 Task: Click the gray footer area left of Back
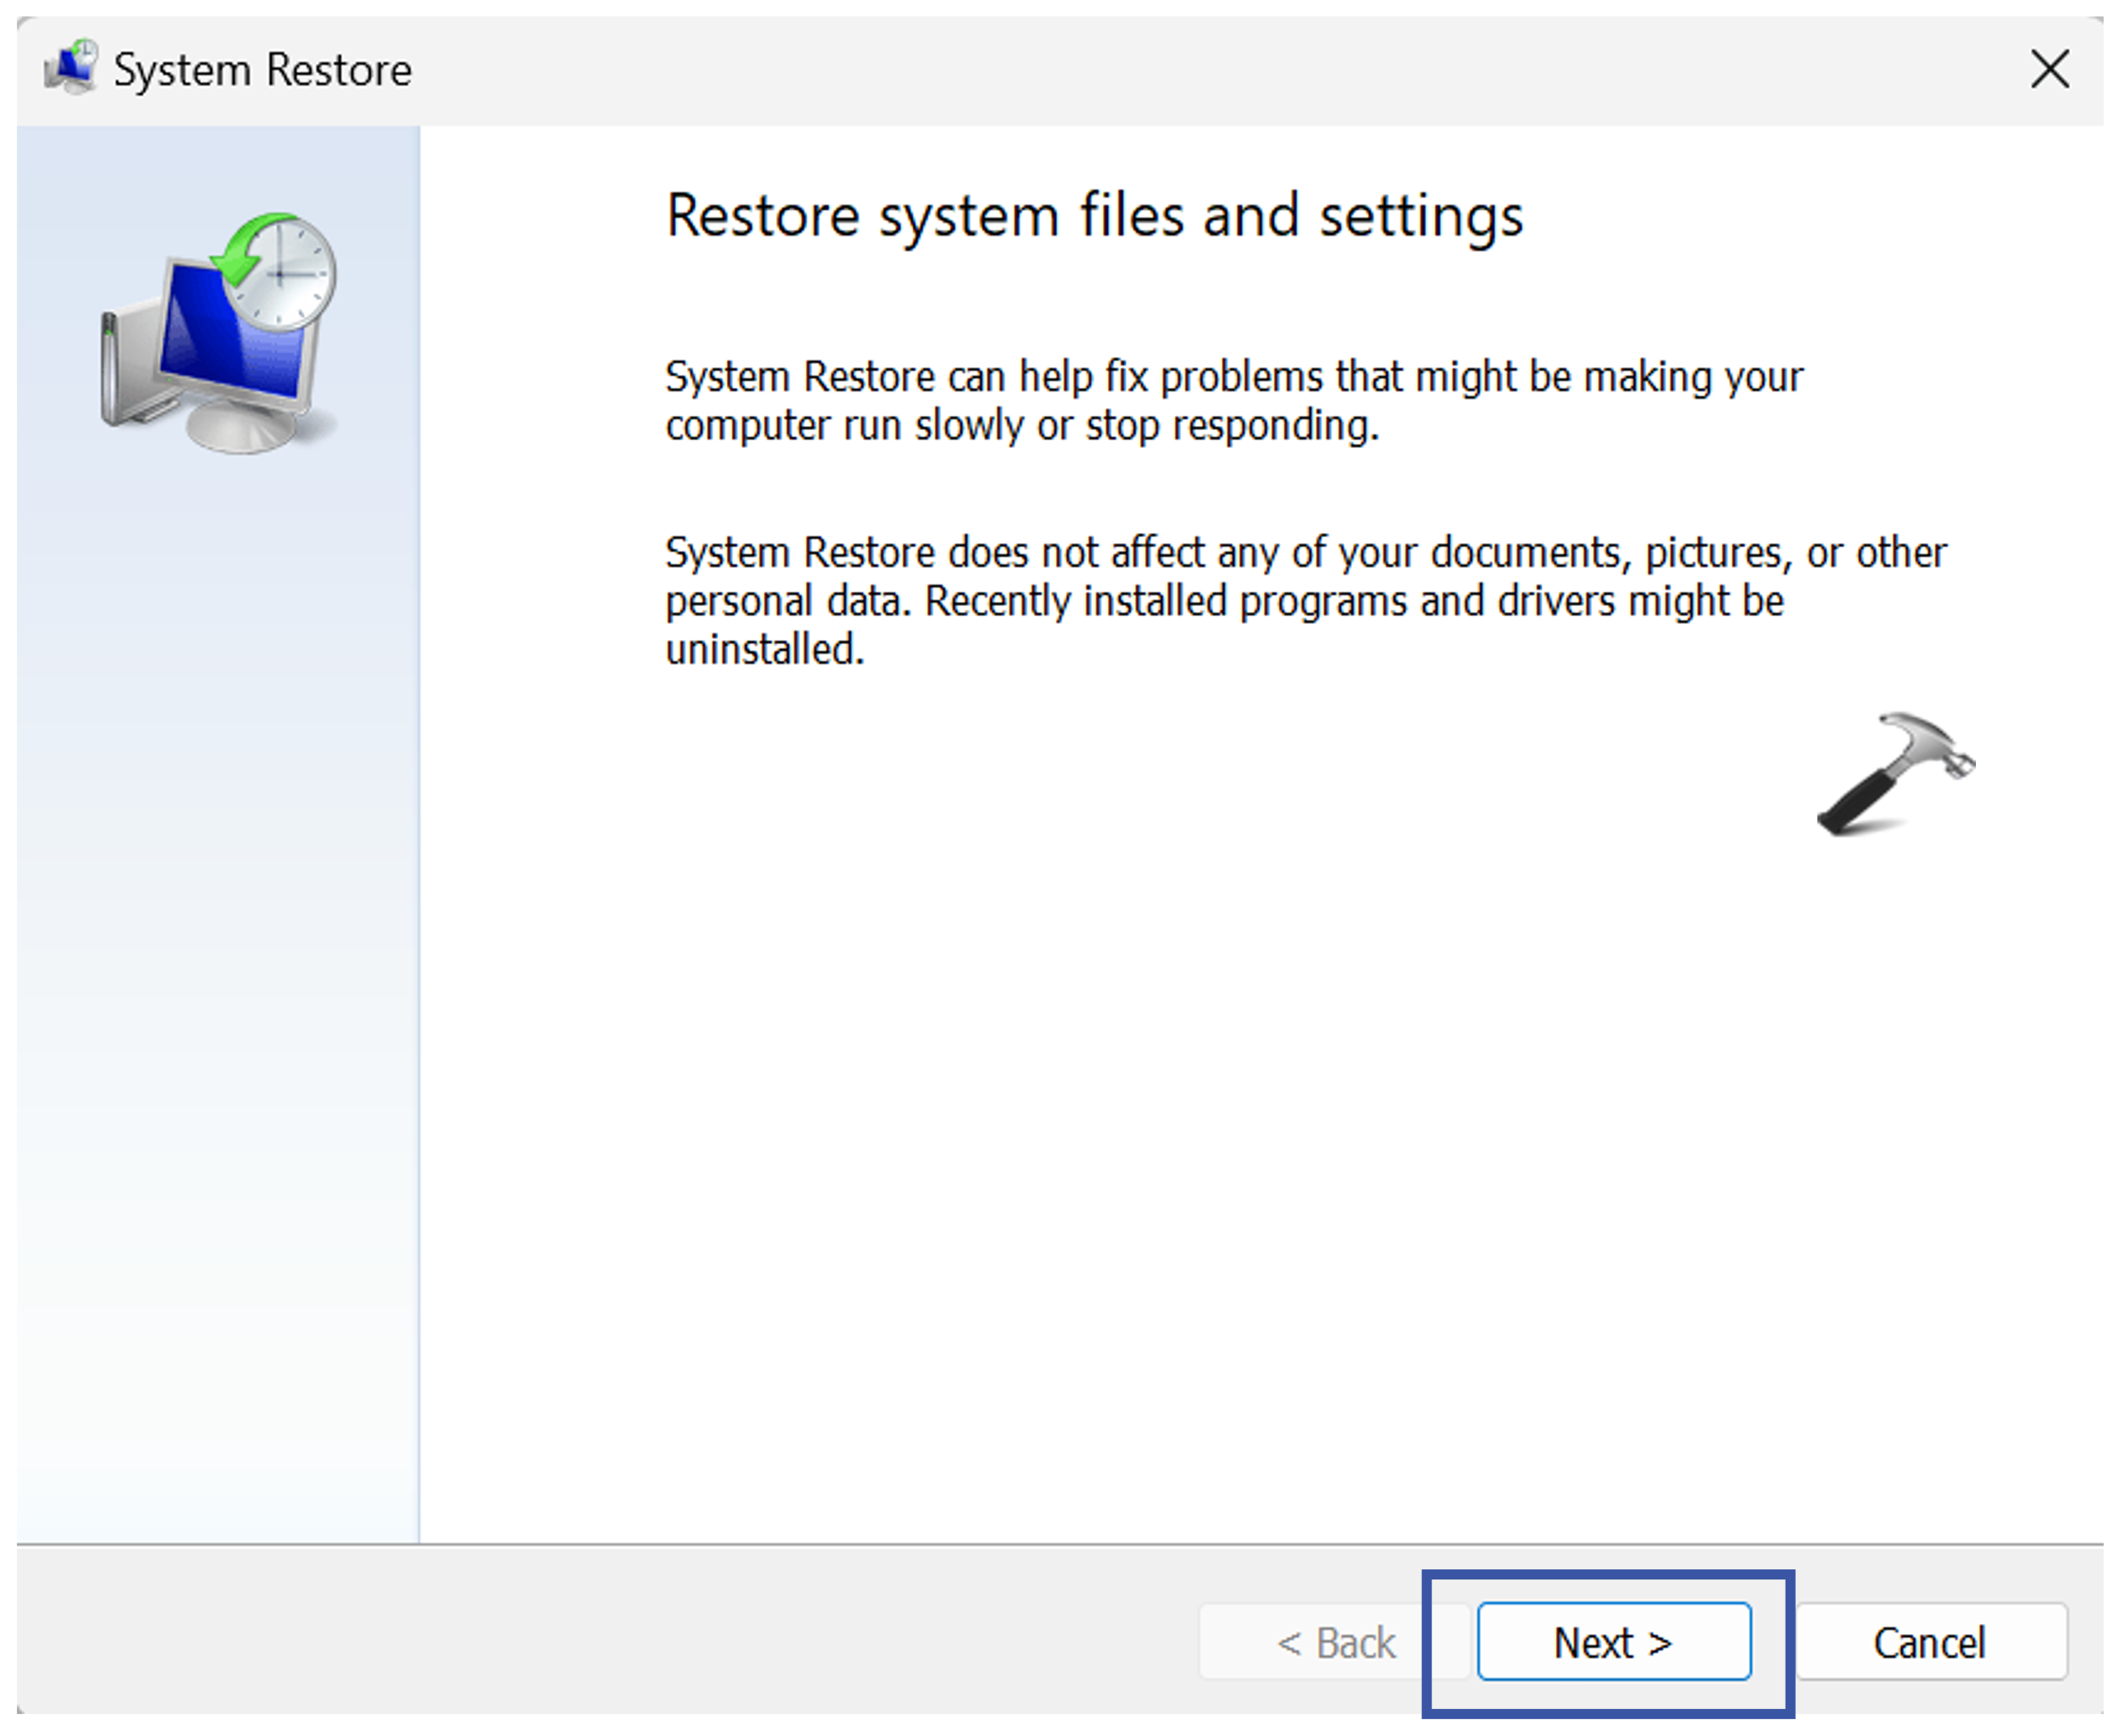[600, 1642]
